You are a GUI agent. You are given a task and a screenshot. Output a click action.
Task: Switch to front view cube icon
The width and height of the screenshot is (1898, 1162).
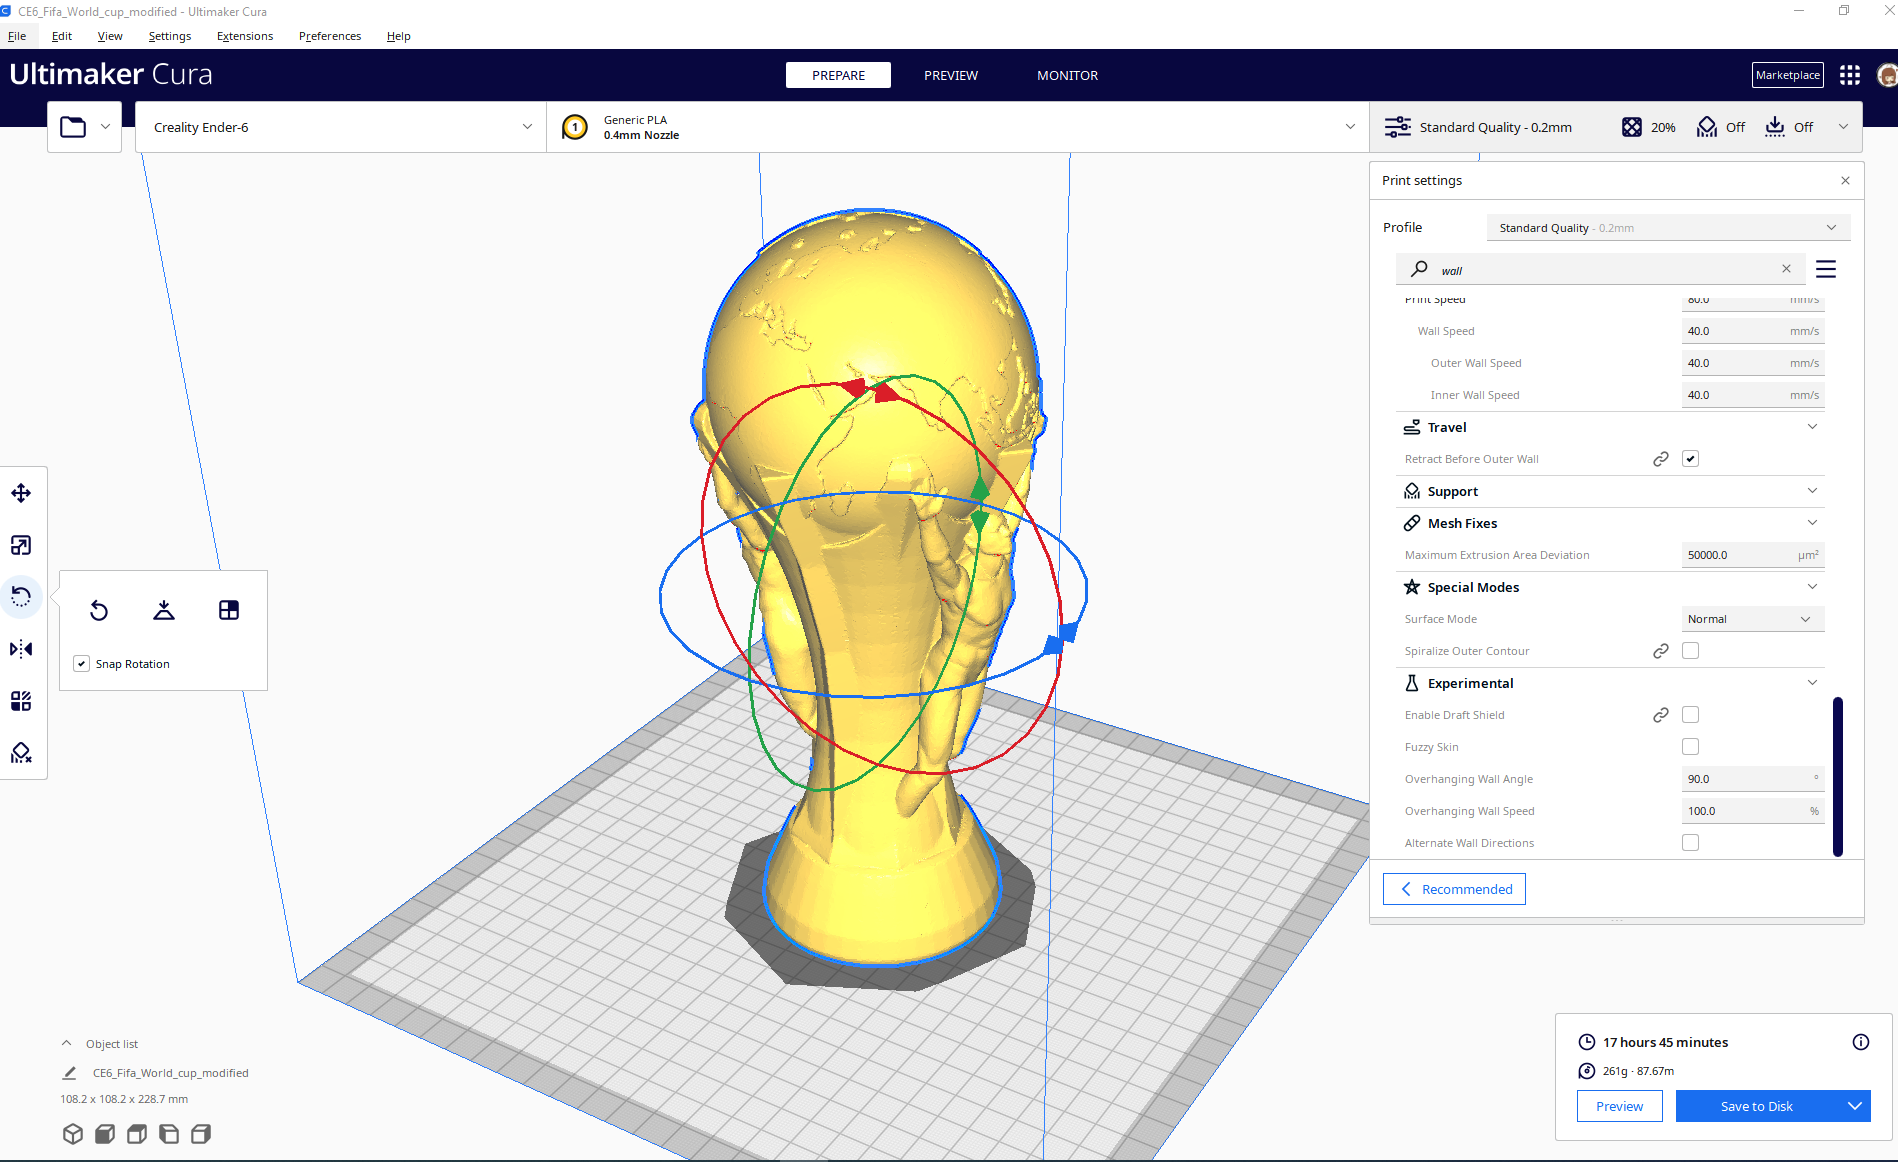coord(104,1134)
